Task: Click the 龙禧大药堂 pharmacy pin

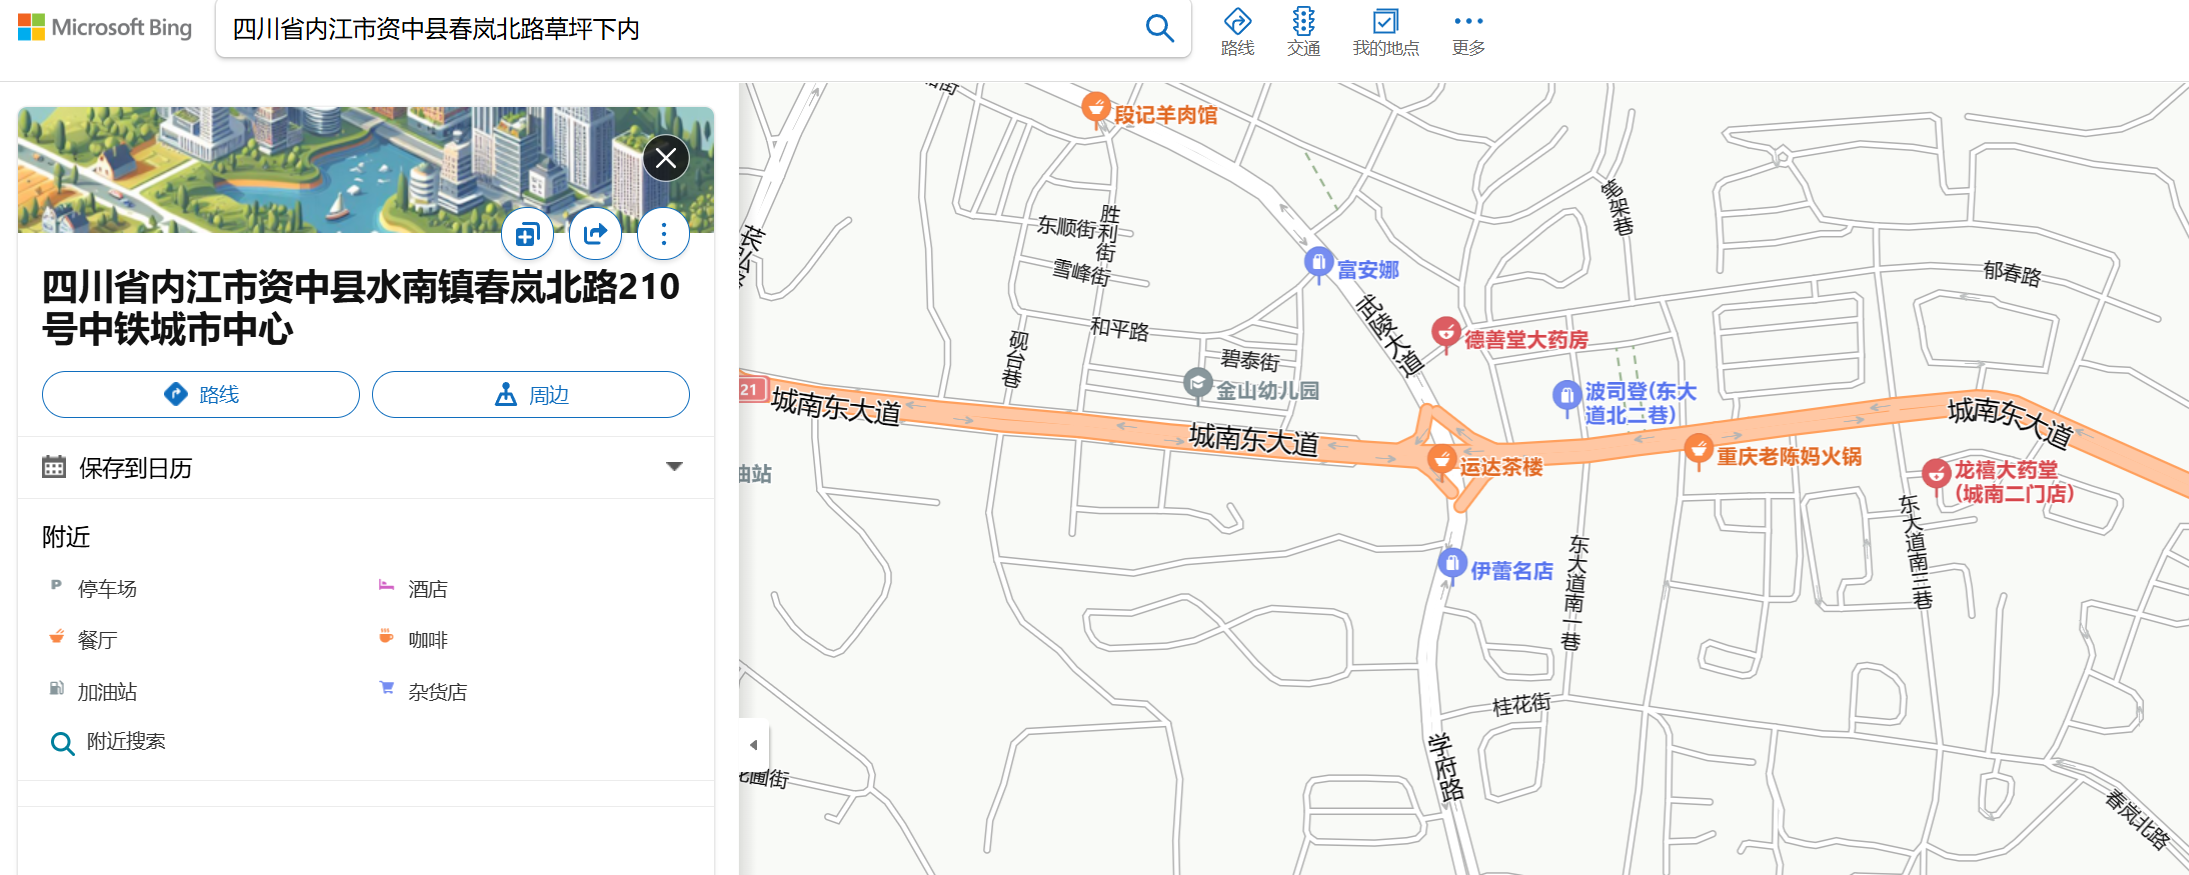Action: [1937, 474]
